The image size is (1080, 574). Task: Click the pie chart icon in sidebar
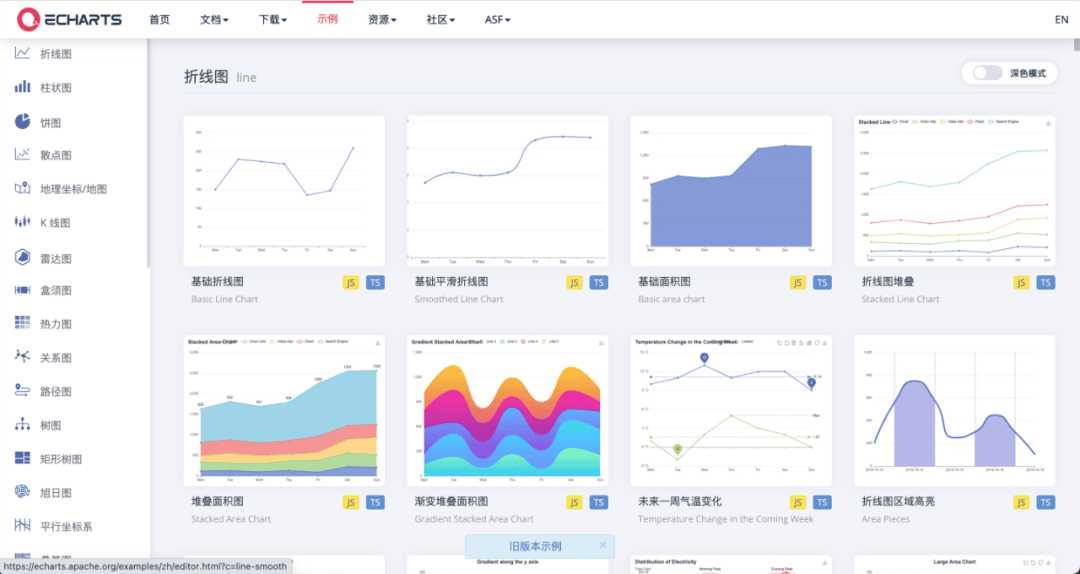[22, 122]
